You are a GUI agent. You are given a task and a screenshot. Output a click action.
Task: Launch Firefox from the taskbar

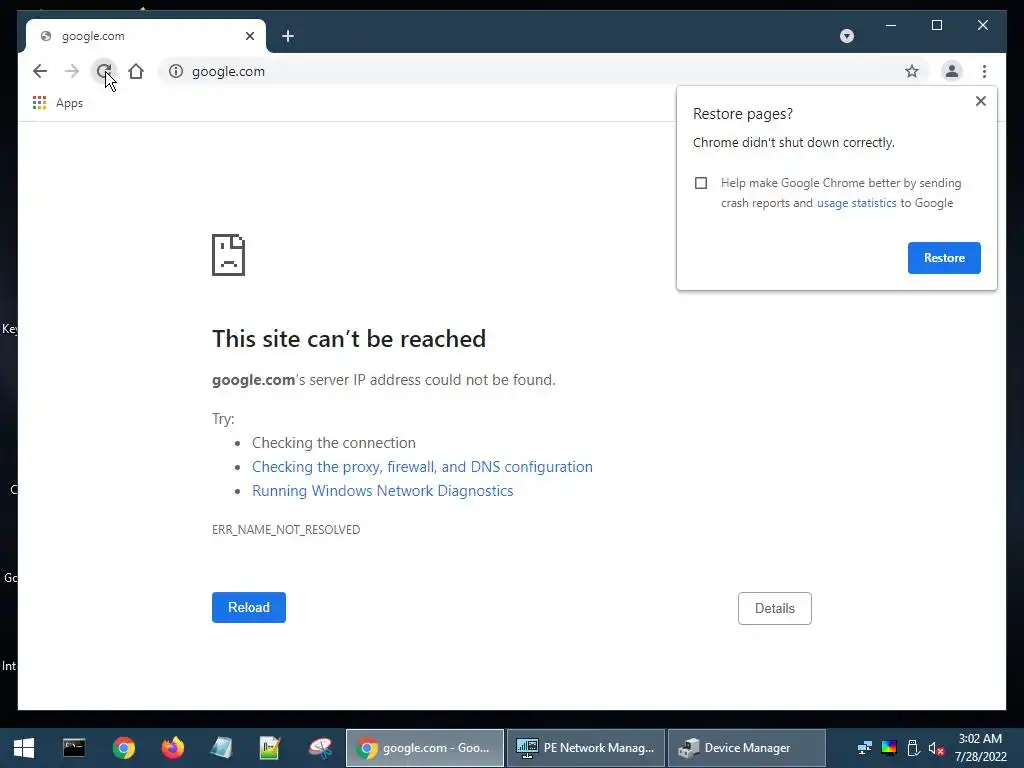point(172,748)
